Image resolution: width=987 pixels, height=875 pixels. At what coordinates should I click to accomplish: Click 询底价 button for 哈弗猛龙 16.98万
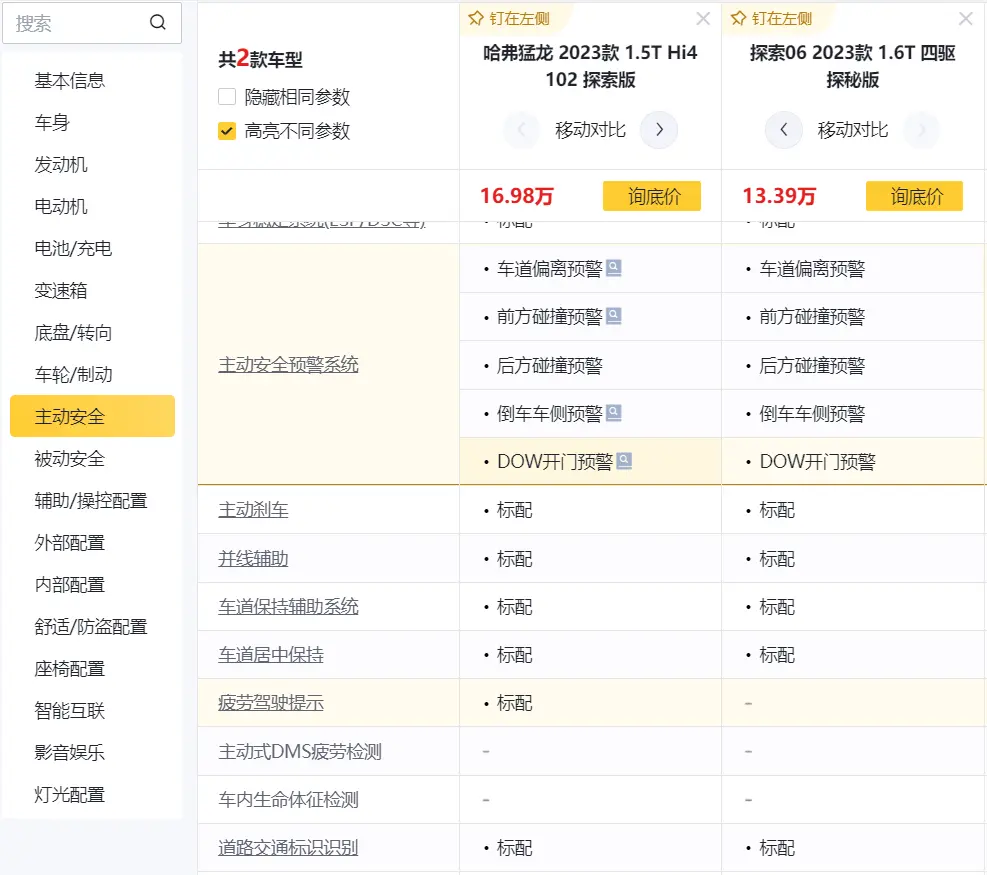tap(651, 196)
